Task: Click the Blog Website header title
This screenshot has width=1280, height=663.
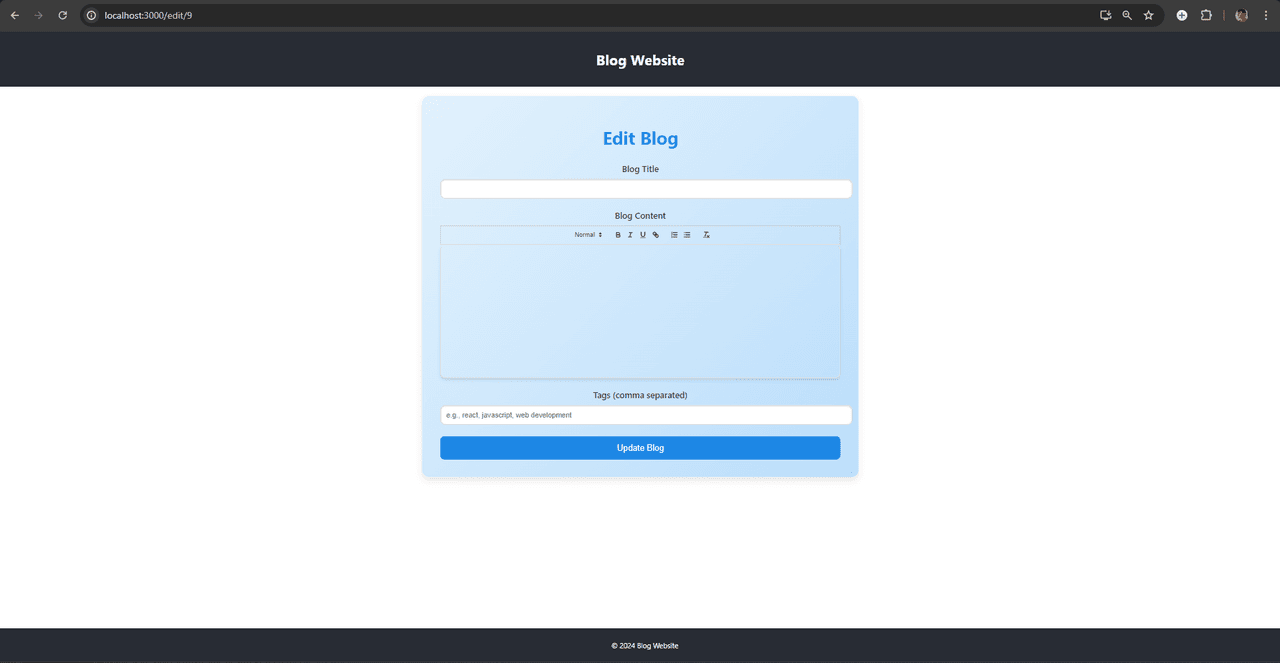Action: coord(640,60)
